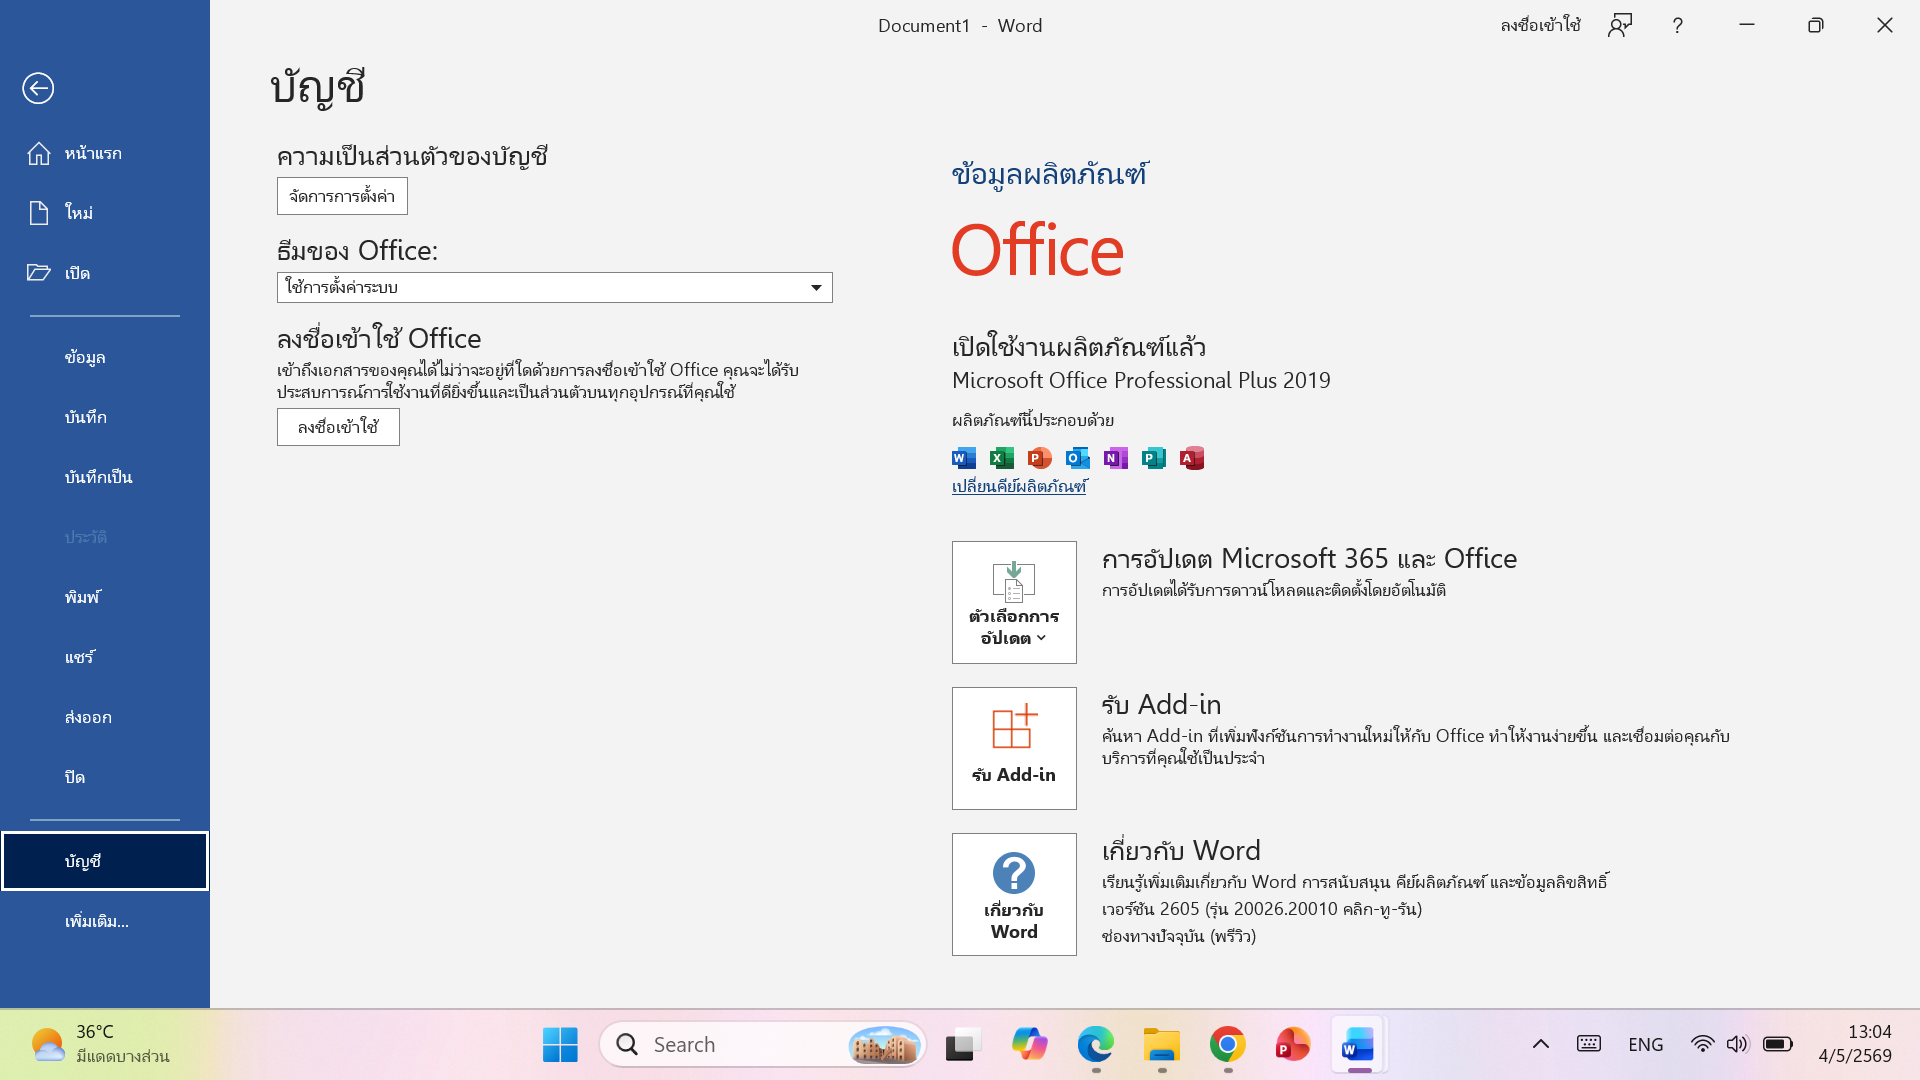Open File Explorer from the taskbar
Image resolution: width=1920 pixels, height=1080 pixels.
(x=1162, y=1044)
